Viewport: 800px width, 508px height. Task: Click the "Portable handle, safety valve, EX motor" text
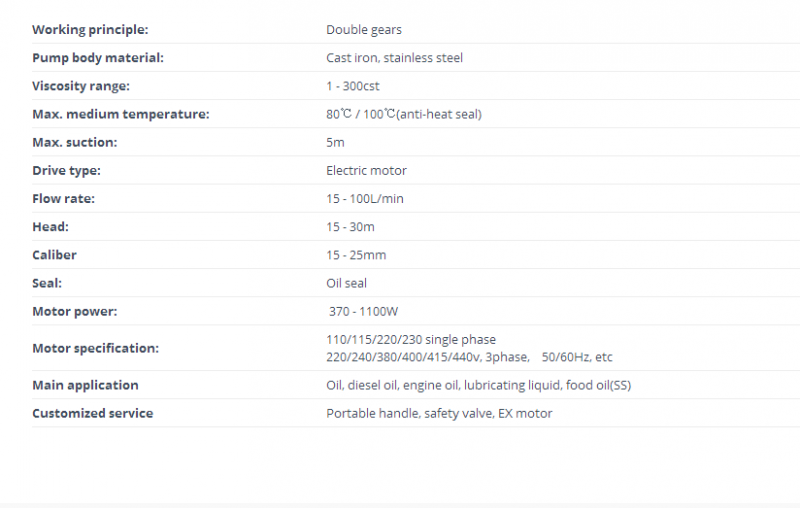coord(439,413)
